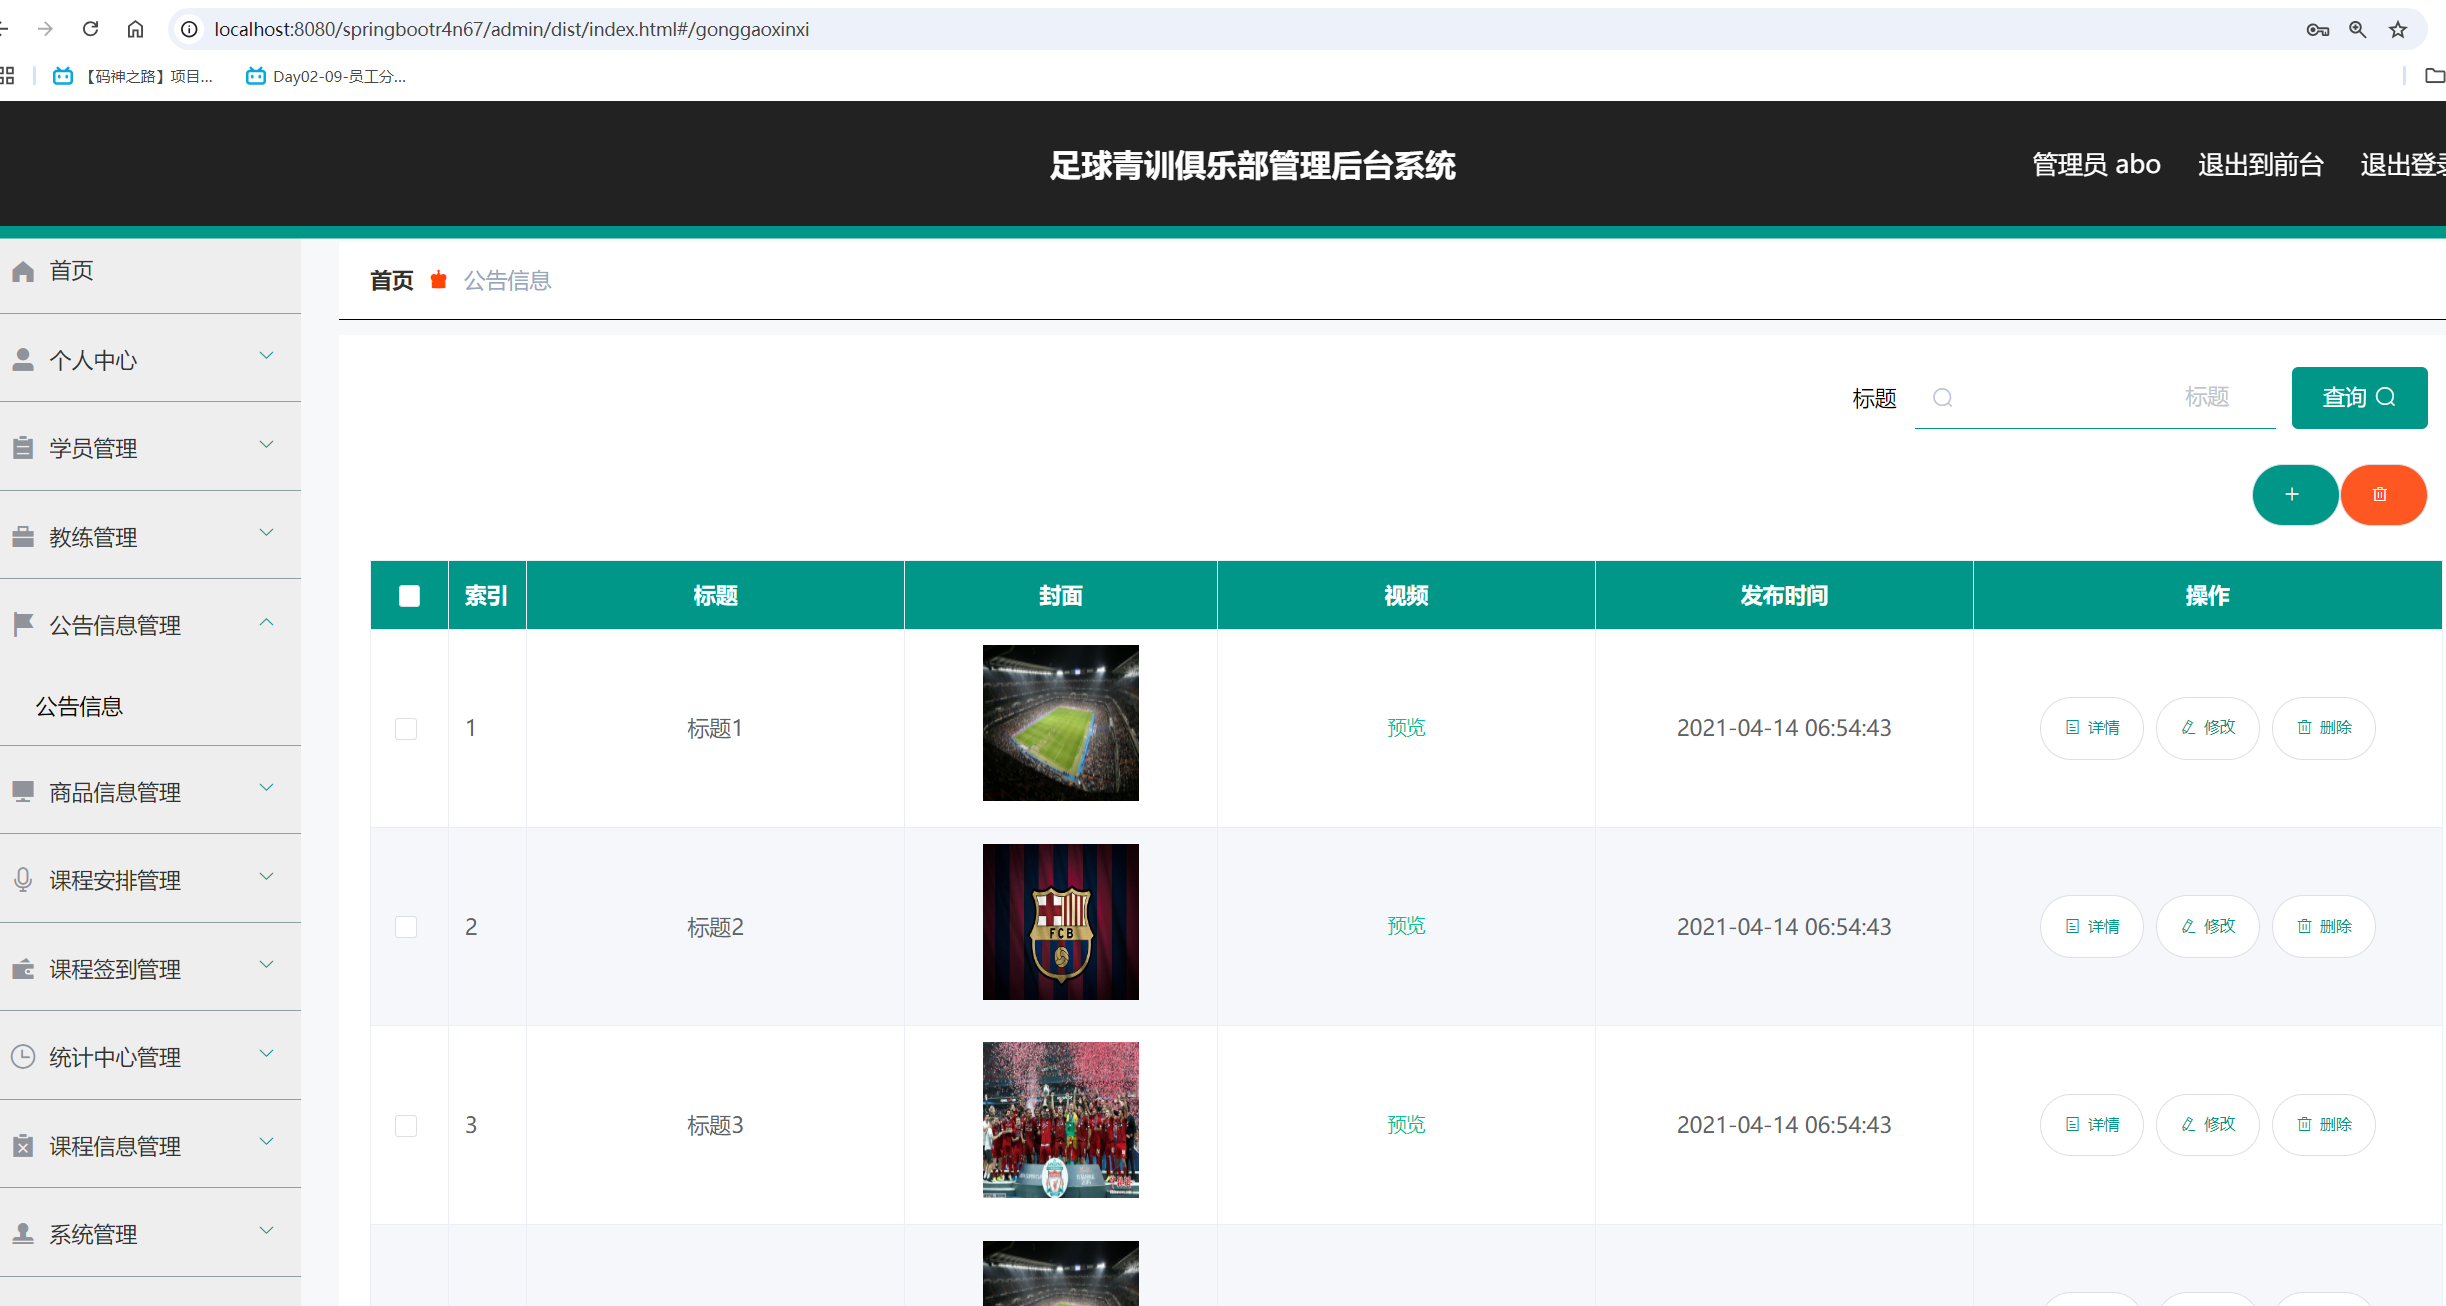Open the 预览 video link for 标题2

coord(1406,925)
